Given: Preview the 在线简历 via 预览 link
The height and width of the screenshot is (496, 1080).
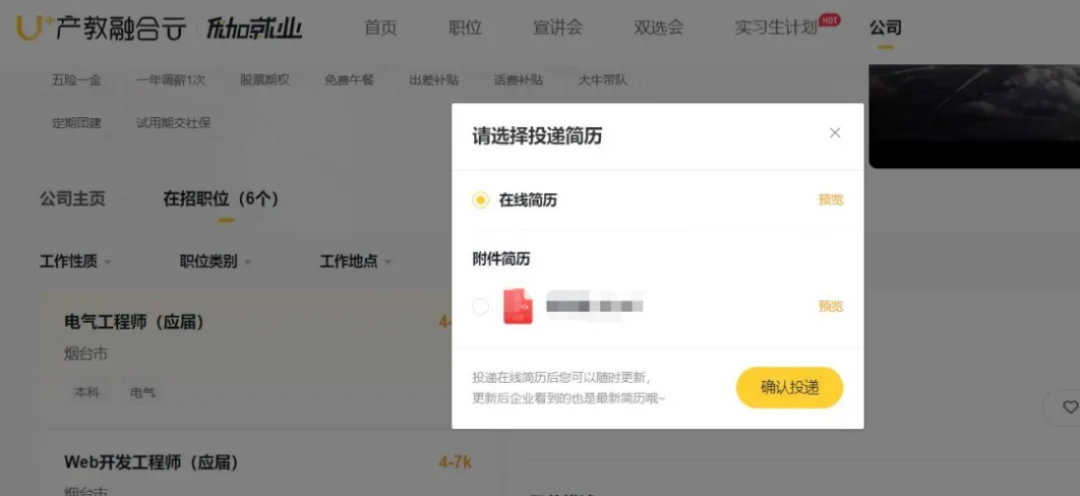Looking at the screenshot, I should 830,200.
